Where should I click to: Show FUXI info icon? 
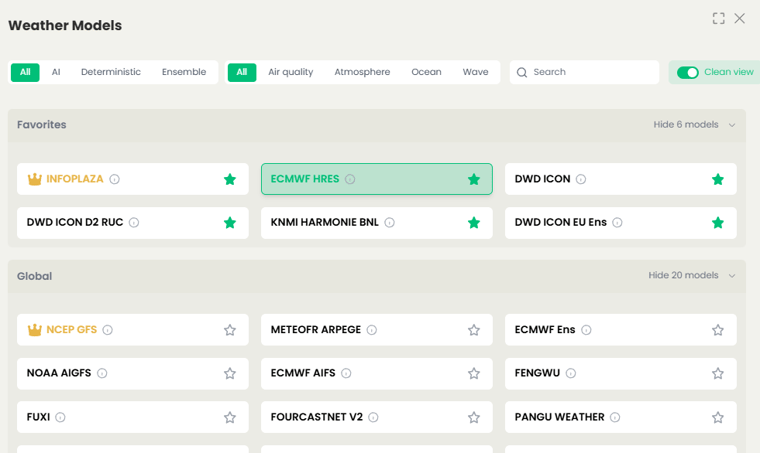[x=61, y=417]
